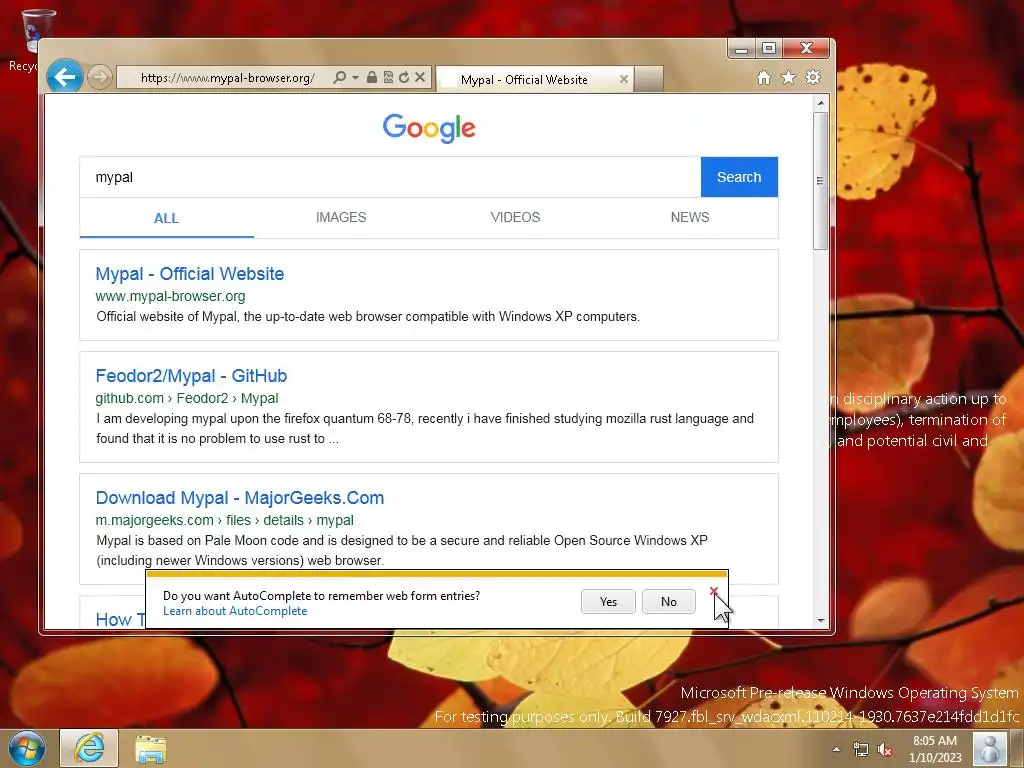The width and height of the screenshot is (1024, 768).
Task: Select the Mypal - Official Website tab
Action: 524,80
